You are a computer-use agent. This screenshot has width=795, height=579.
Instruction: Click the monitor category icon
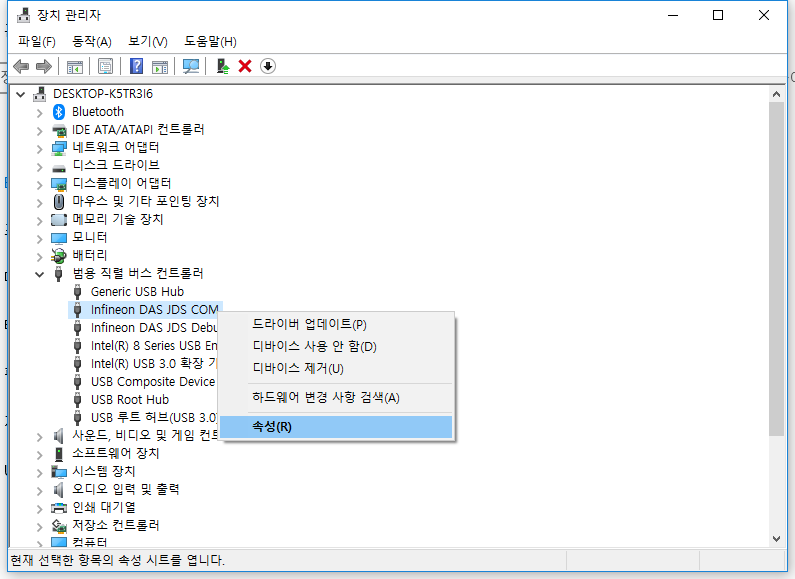coord(59,238)
